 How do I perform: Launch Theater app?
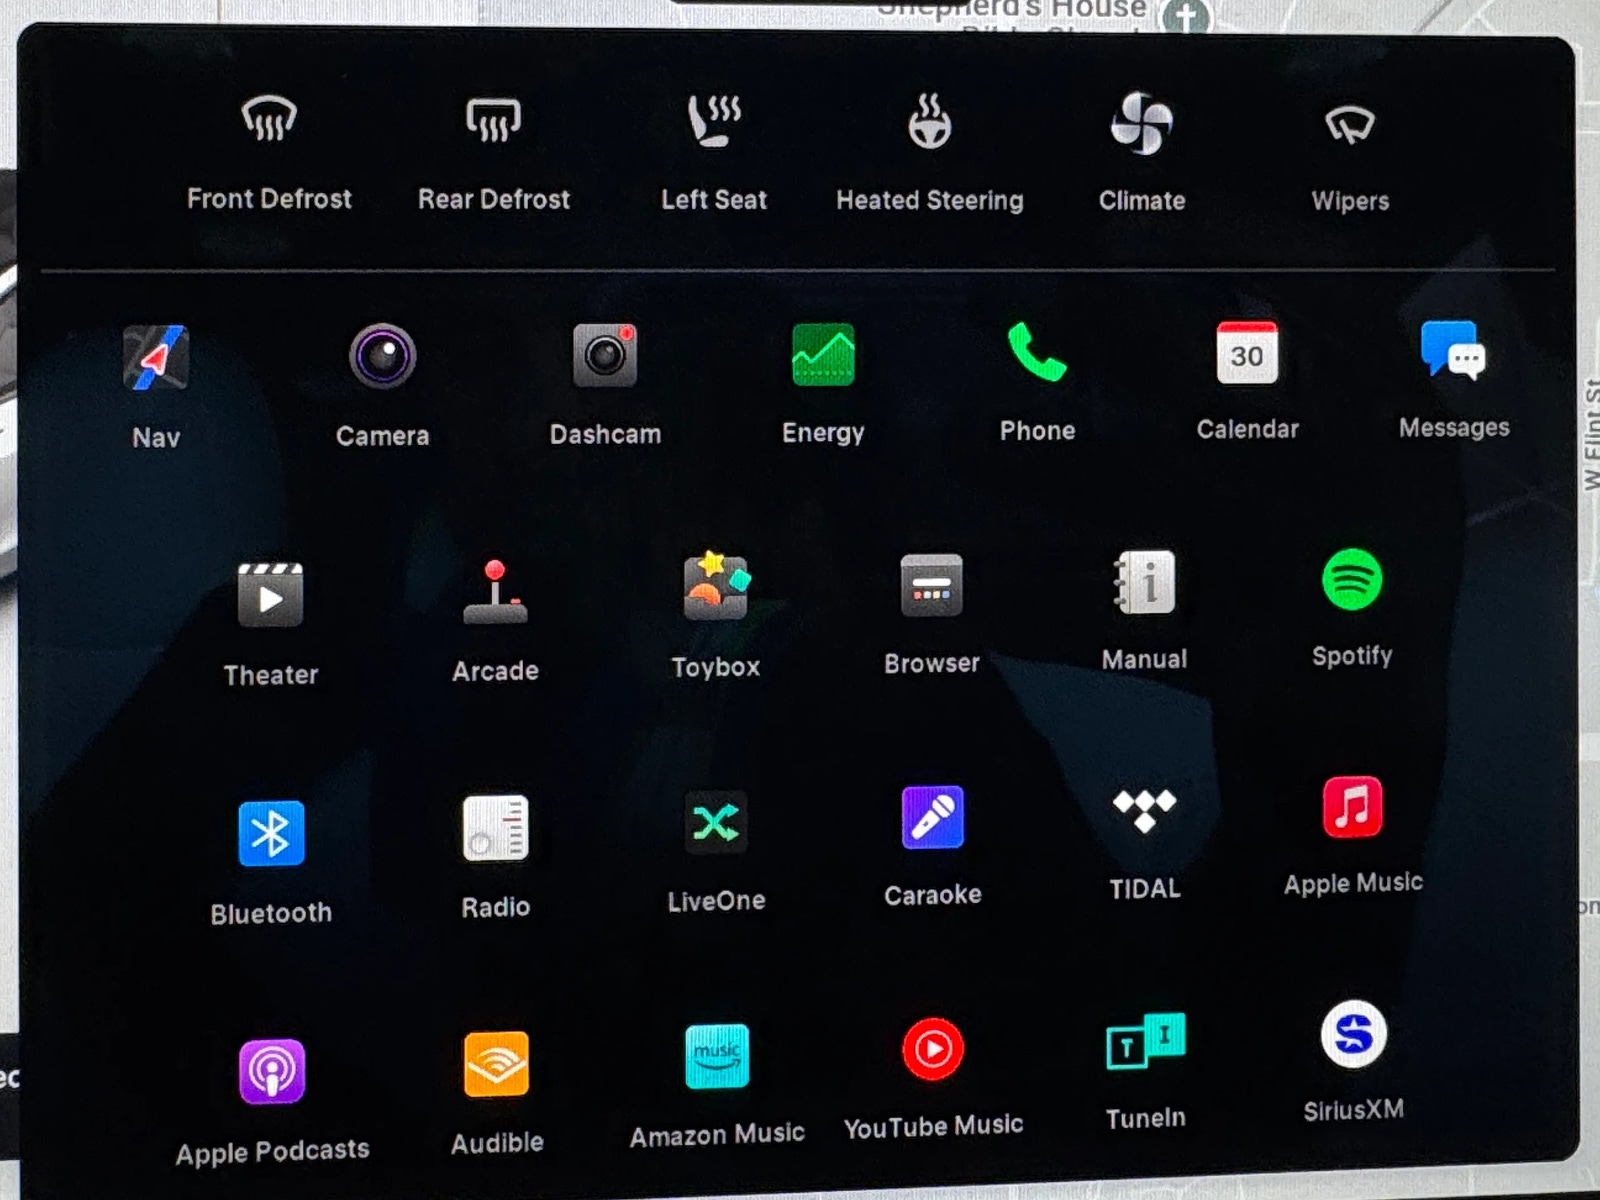point(270,594)
